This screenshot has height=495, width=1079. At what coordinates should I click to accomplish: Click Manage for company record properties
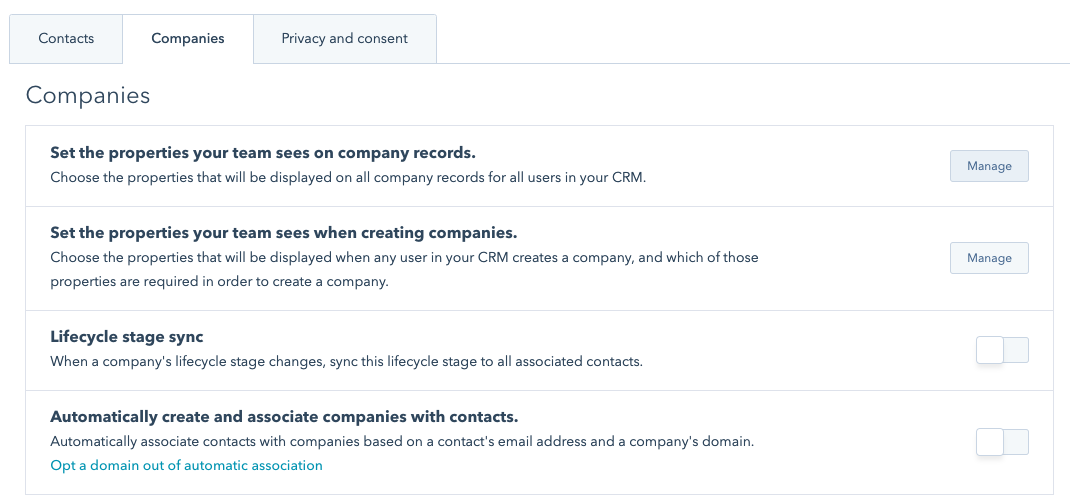[989, 166]
